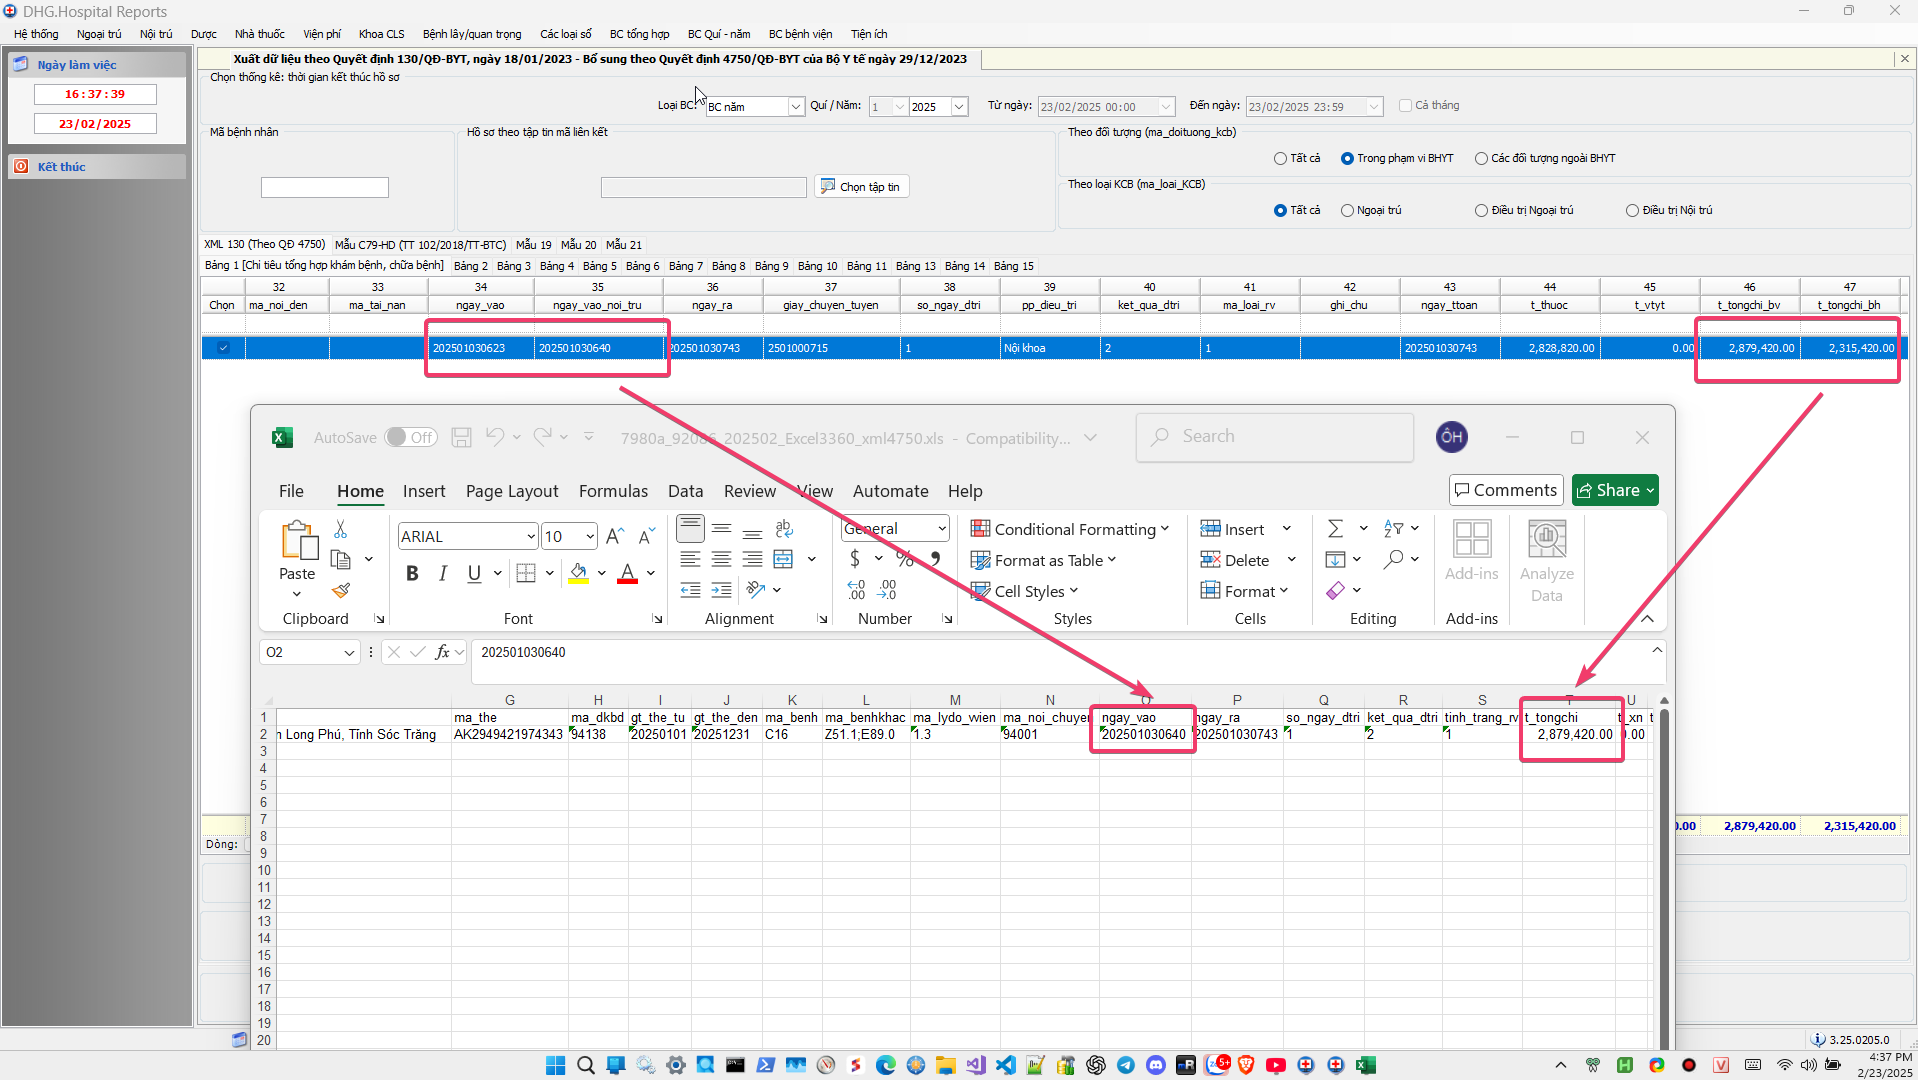The image size is (1918, 1080).
Task: Expand Format as Table menu
Action: [1044, 560]
